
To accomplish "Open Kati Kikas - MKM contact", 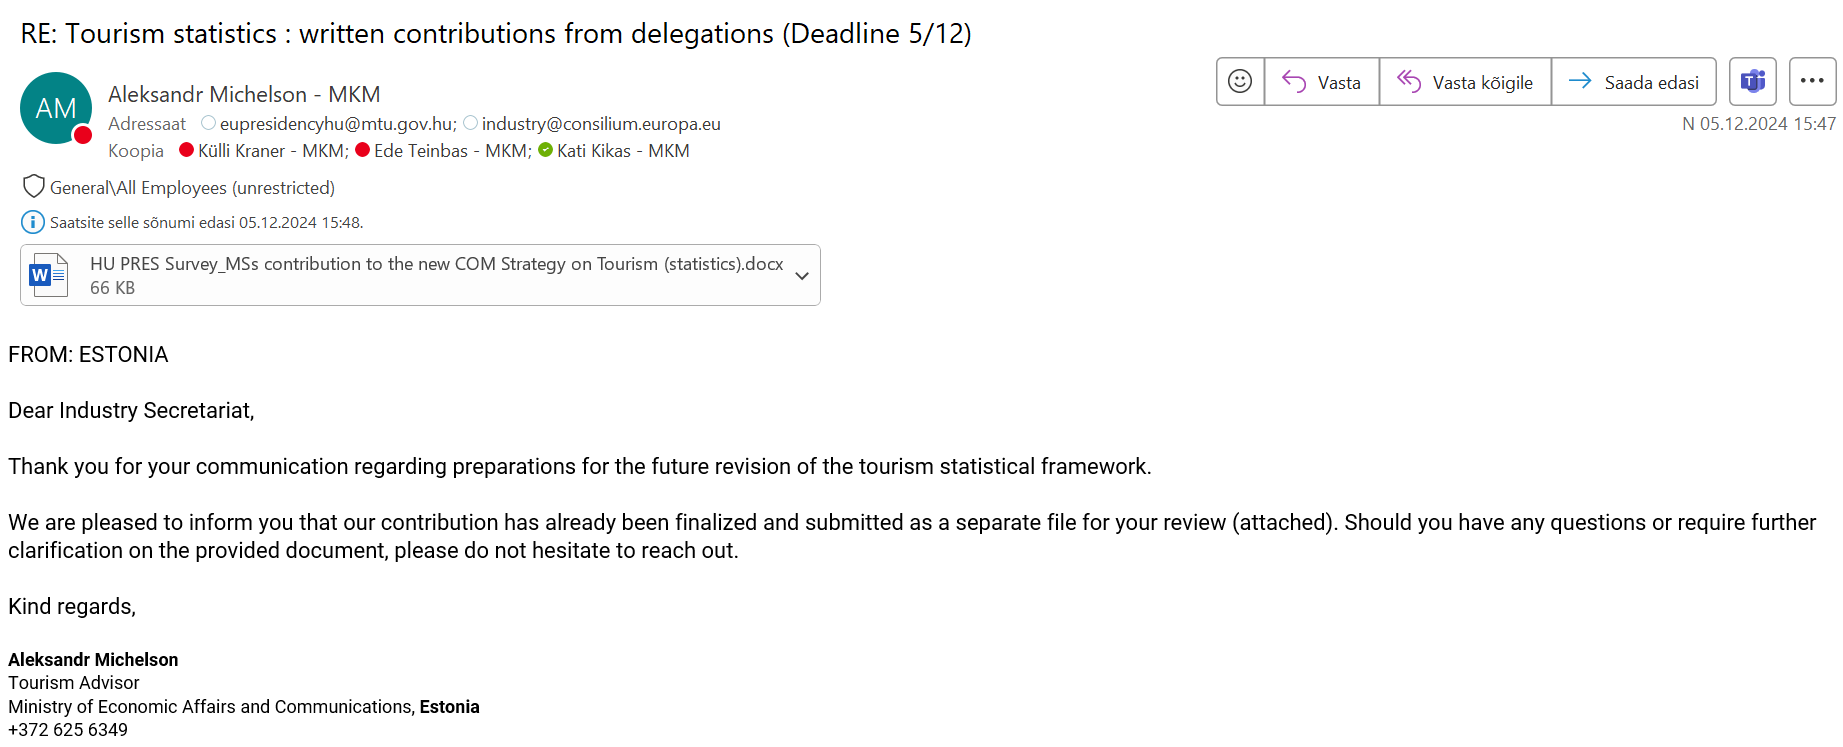I will pos(623,151).
